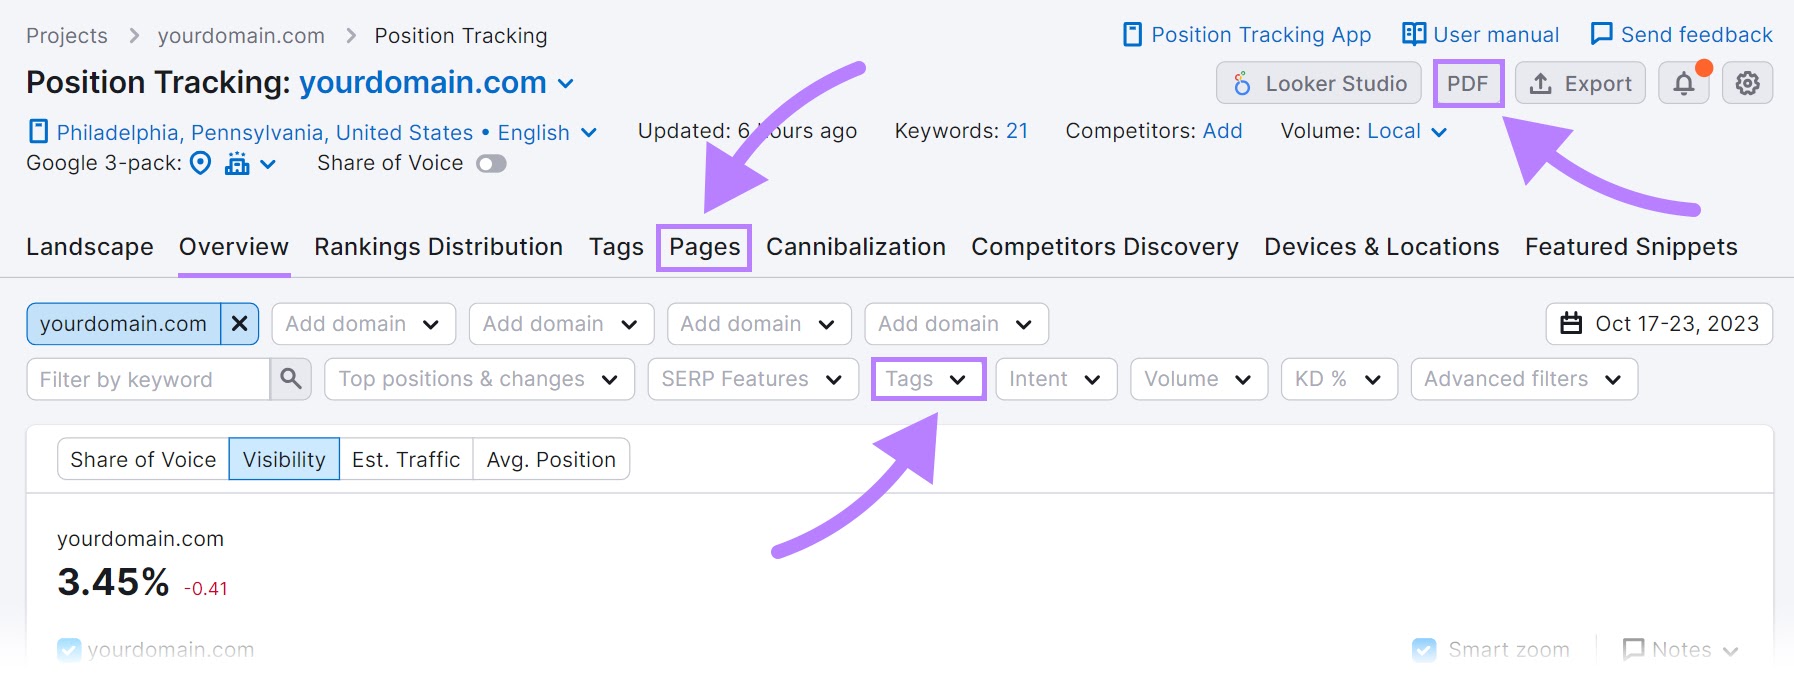Switch to the Devices & Locations tab
The width and height of the screenshot is (1794, 682).
click(1382, 247)
